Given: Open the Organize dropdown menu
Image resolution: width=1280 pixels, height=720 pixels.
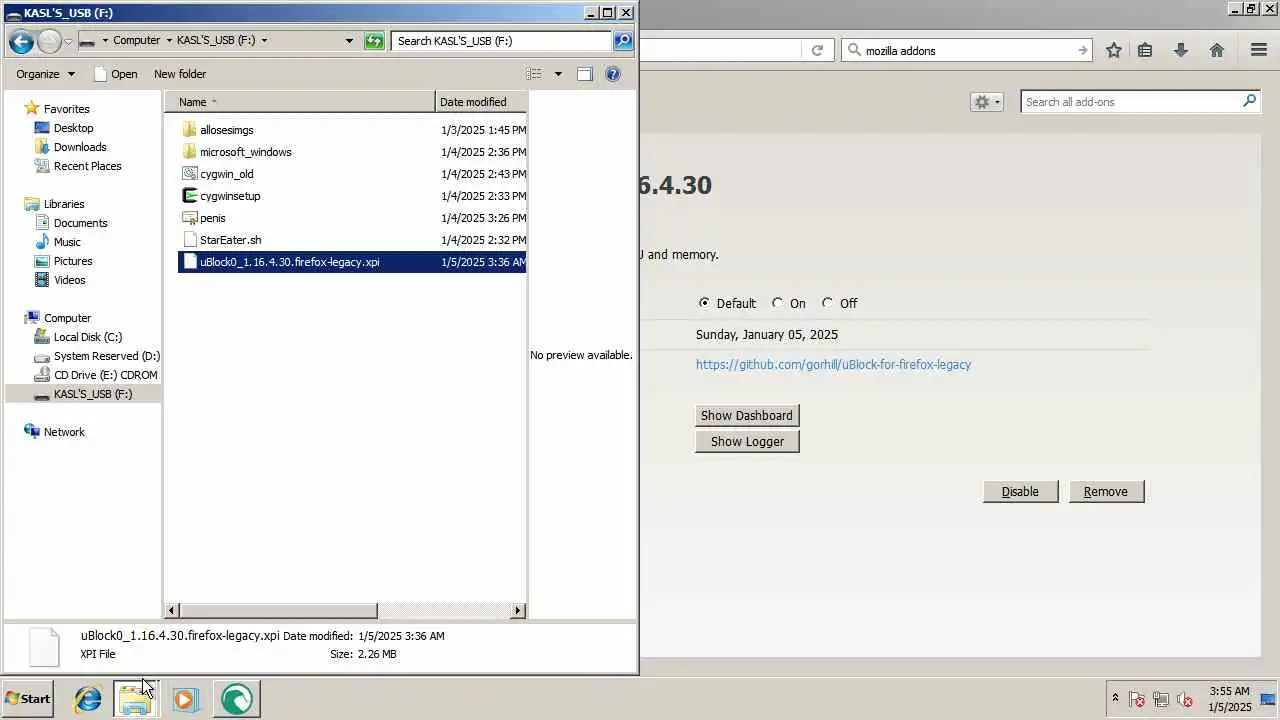Looking at the screenshot, I should point(45,74).
